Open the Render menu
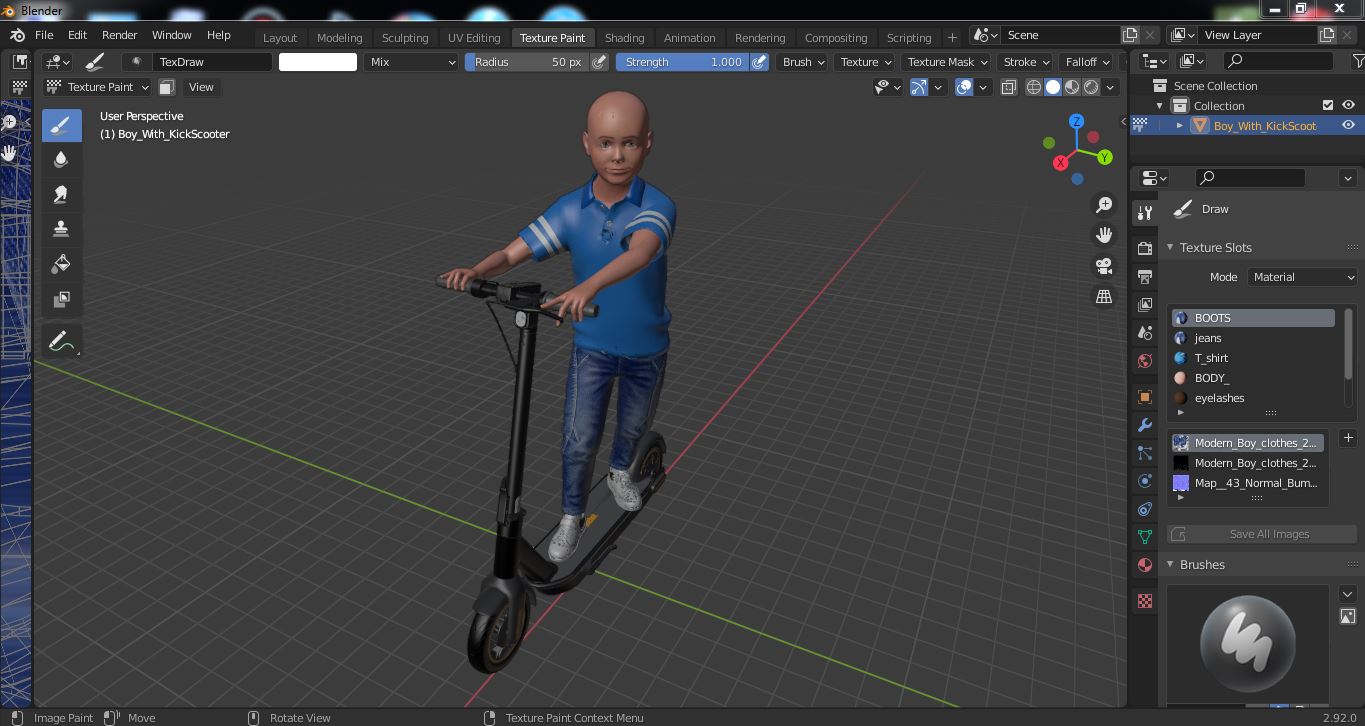This screenshot has height=726, width=1365. point(119,34)
